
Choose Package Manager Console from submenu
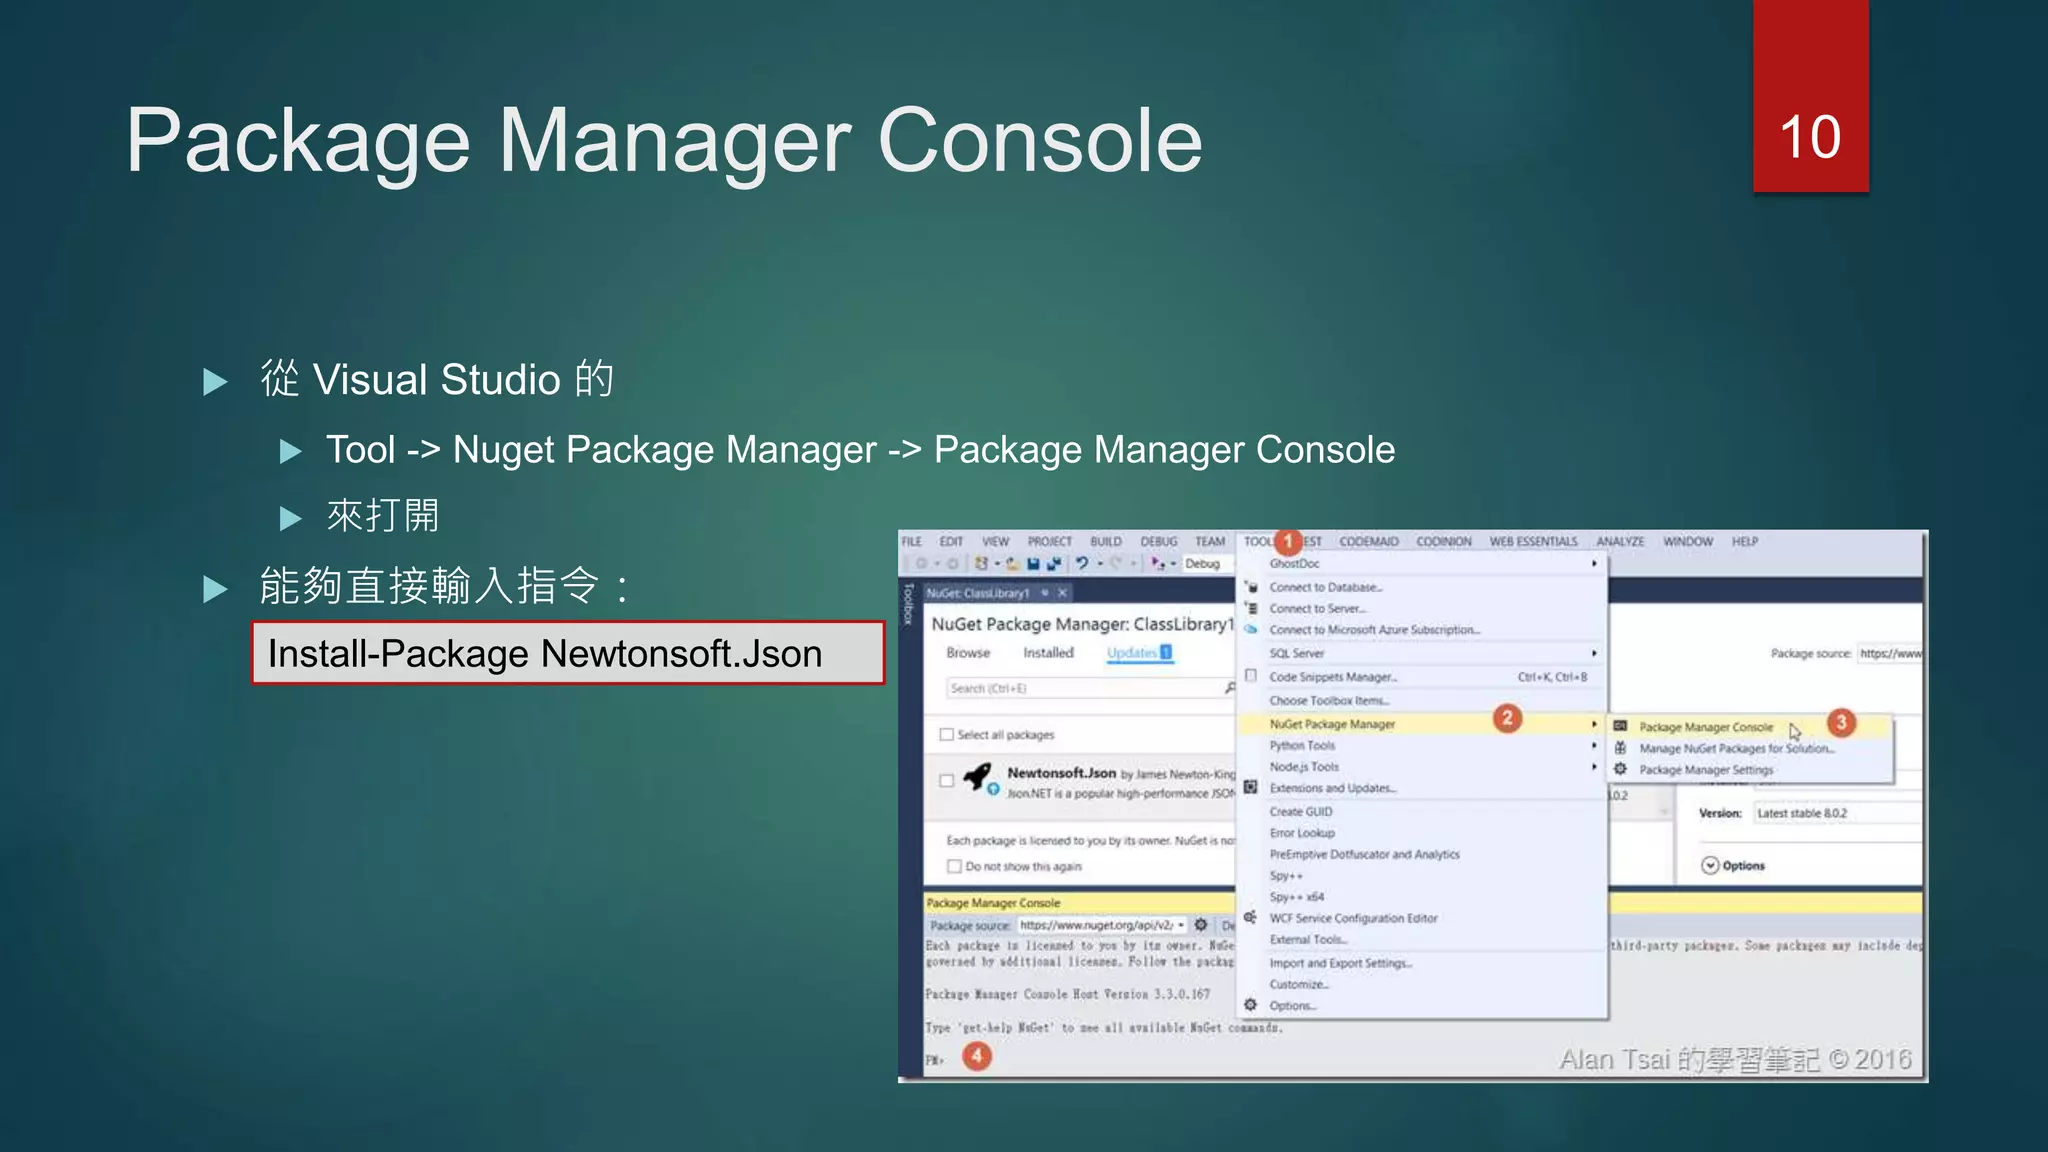click(1751, 727)
